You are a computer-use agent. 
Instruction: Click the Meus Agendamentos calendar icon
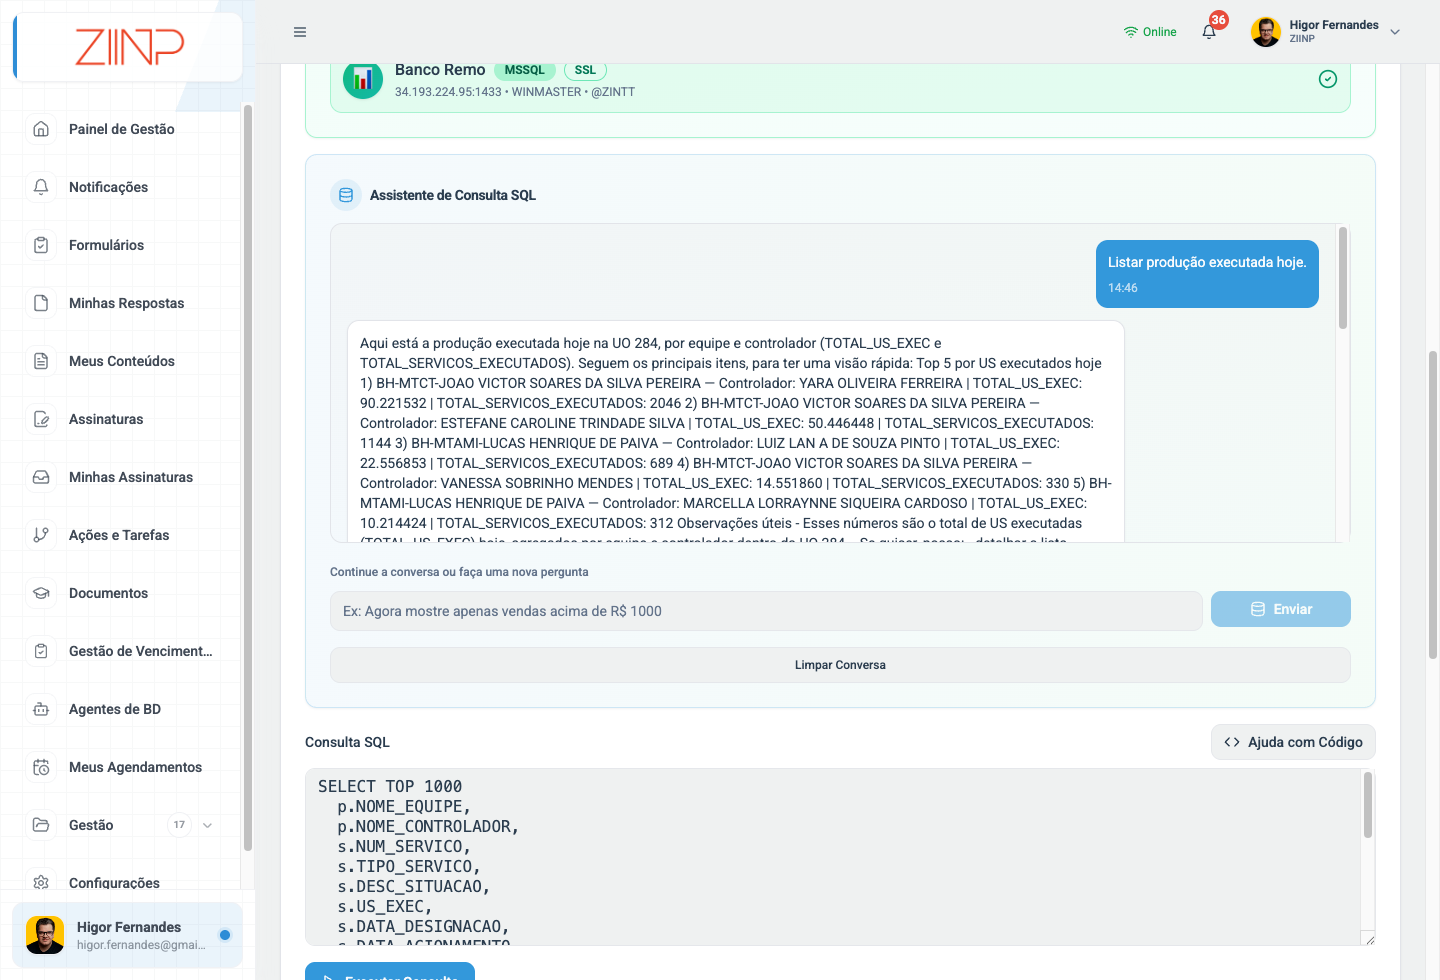[41, 767]
